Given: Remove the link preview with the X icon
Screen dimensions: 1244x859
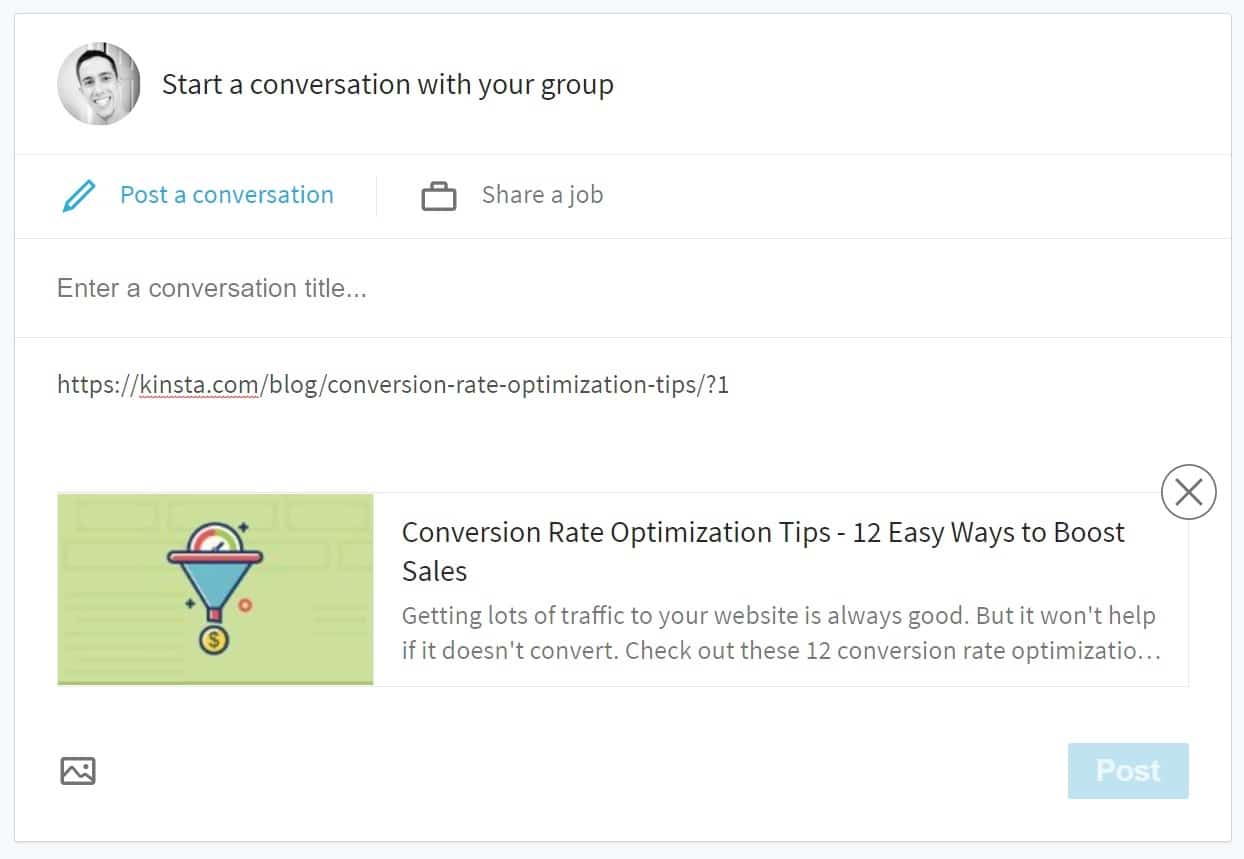Looking at the screenshot, I should (x=1188, y=492).
